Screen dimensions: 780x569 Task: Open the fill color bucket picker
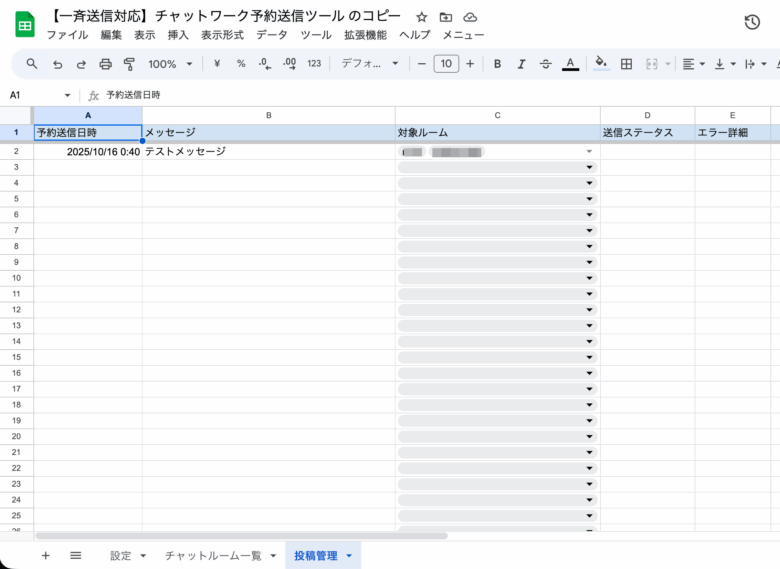[601, 64]
